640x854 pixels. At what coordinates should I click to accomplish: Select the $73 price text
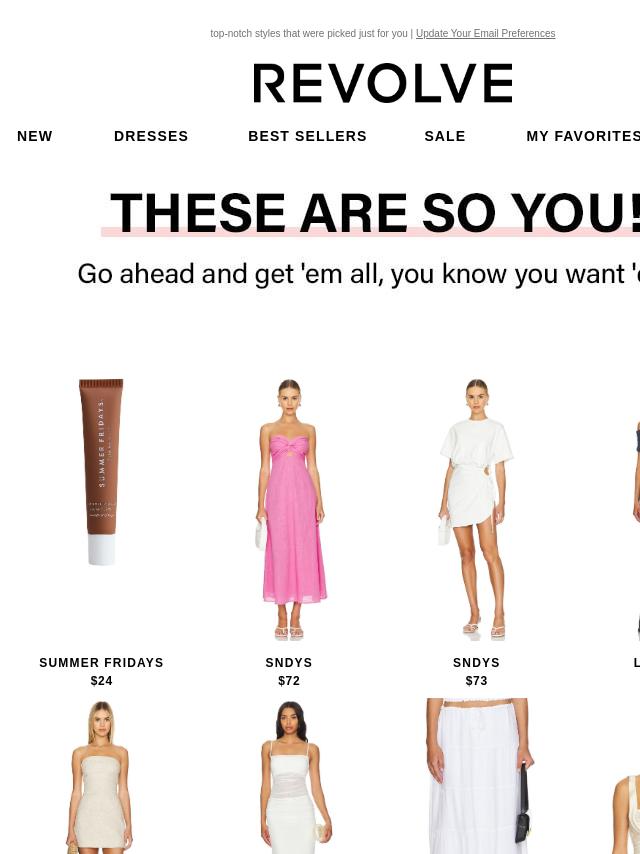click(476, 681)
